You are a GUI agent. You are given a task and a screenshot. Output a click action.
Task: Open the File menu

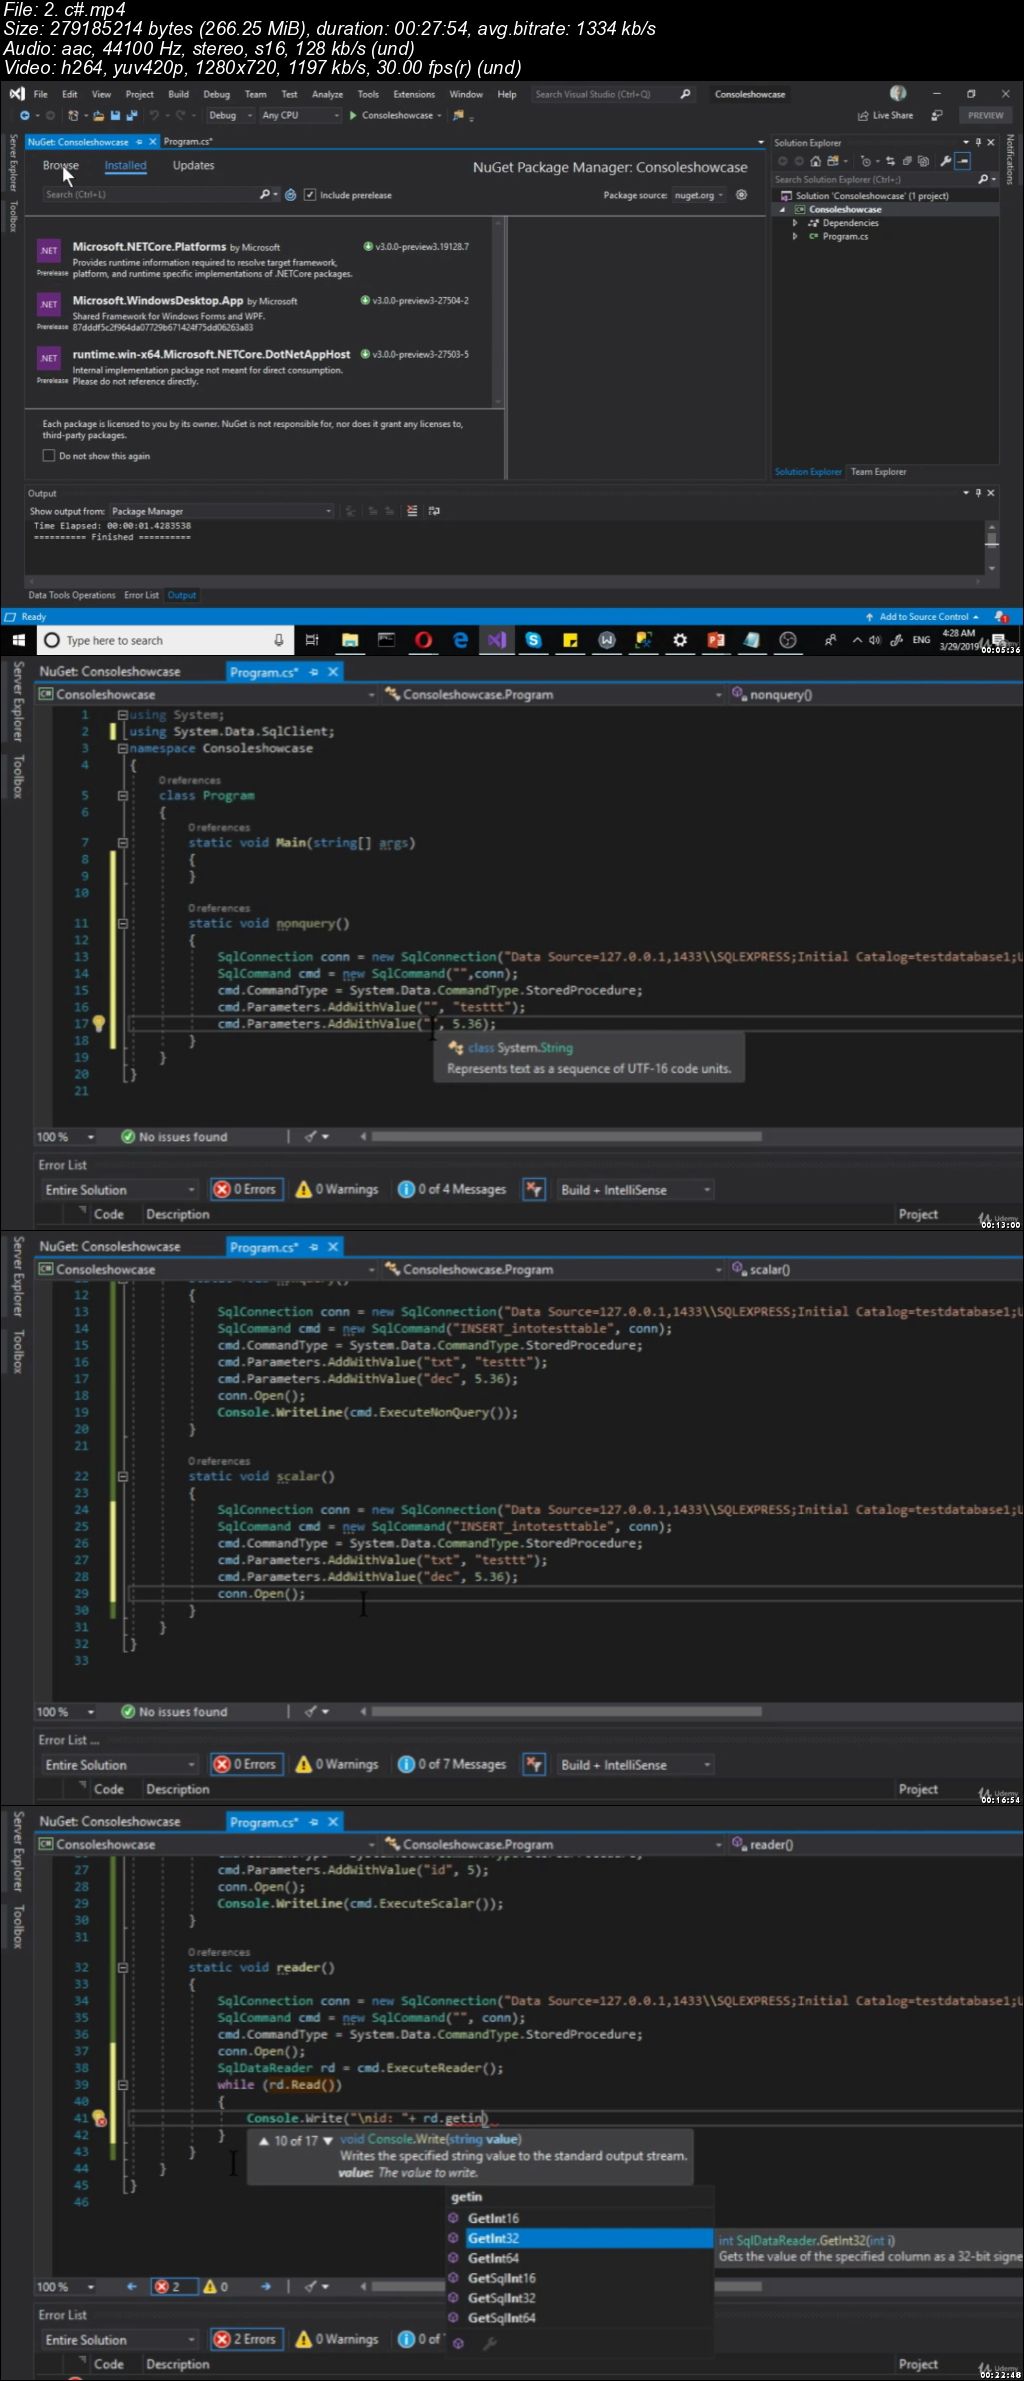[x=40, y=94]
